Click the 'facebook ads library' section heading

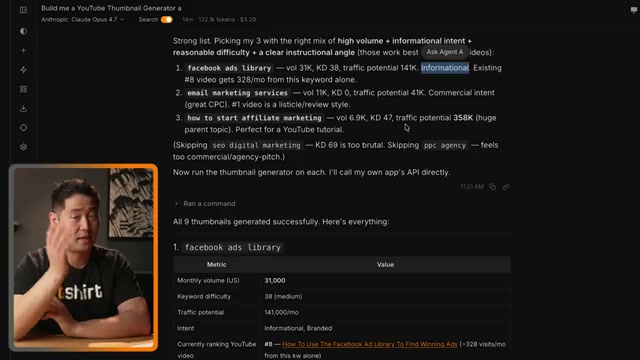pos(233,247)
